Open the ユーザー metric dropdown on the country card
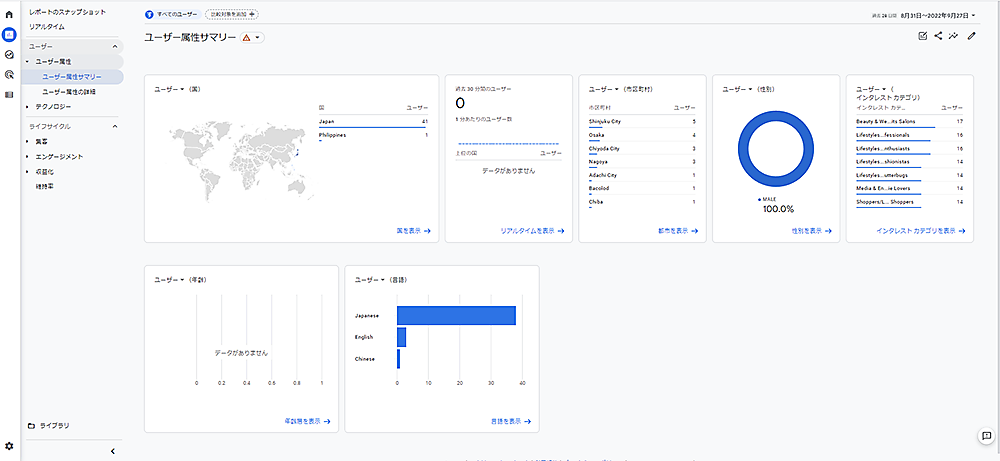This screenshot has width=1000, height=461. (170, 89)
